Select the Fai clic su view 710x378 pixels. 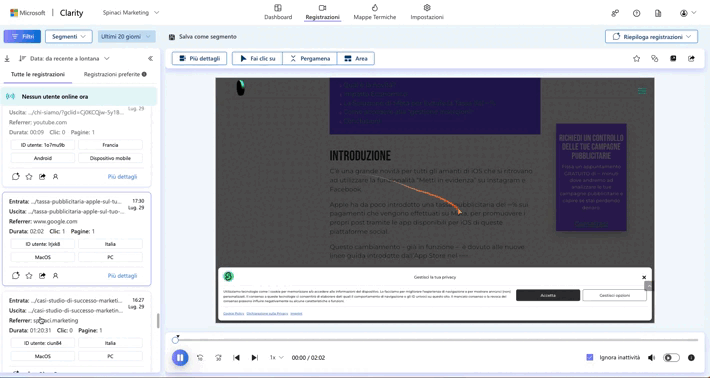[x=257, y=58]
